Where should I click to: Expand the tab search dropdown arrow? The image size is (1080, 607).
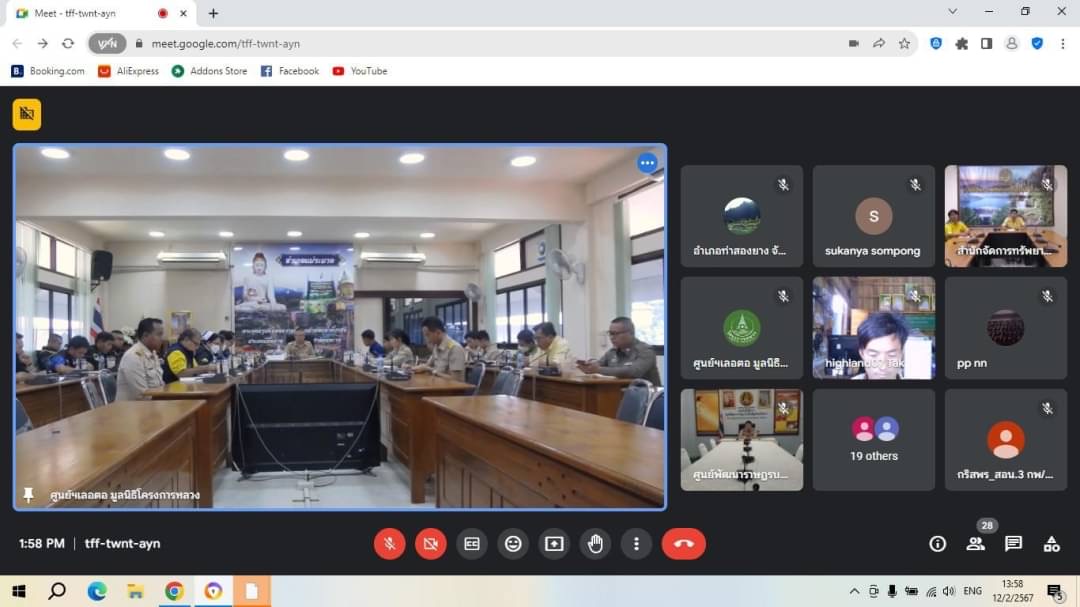tap(953, 12)
